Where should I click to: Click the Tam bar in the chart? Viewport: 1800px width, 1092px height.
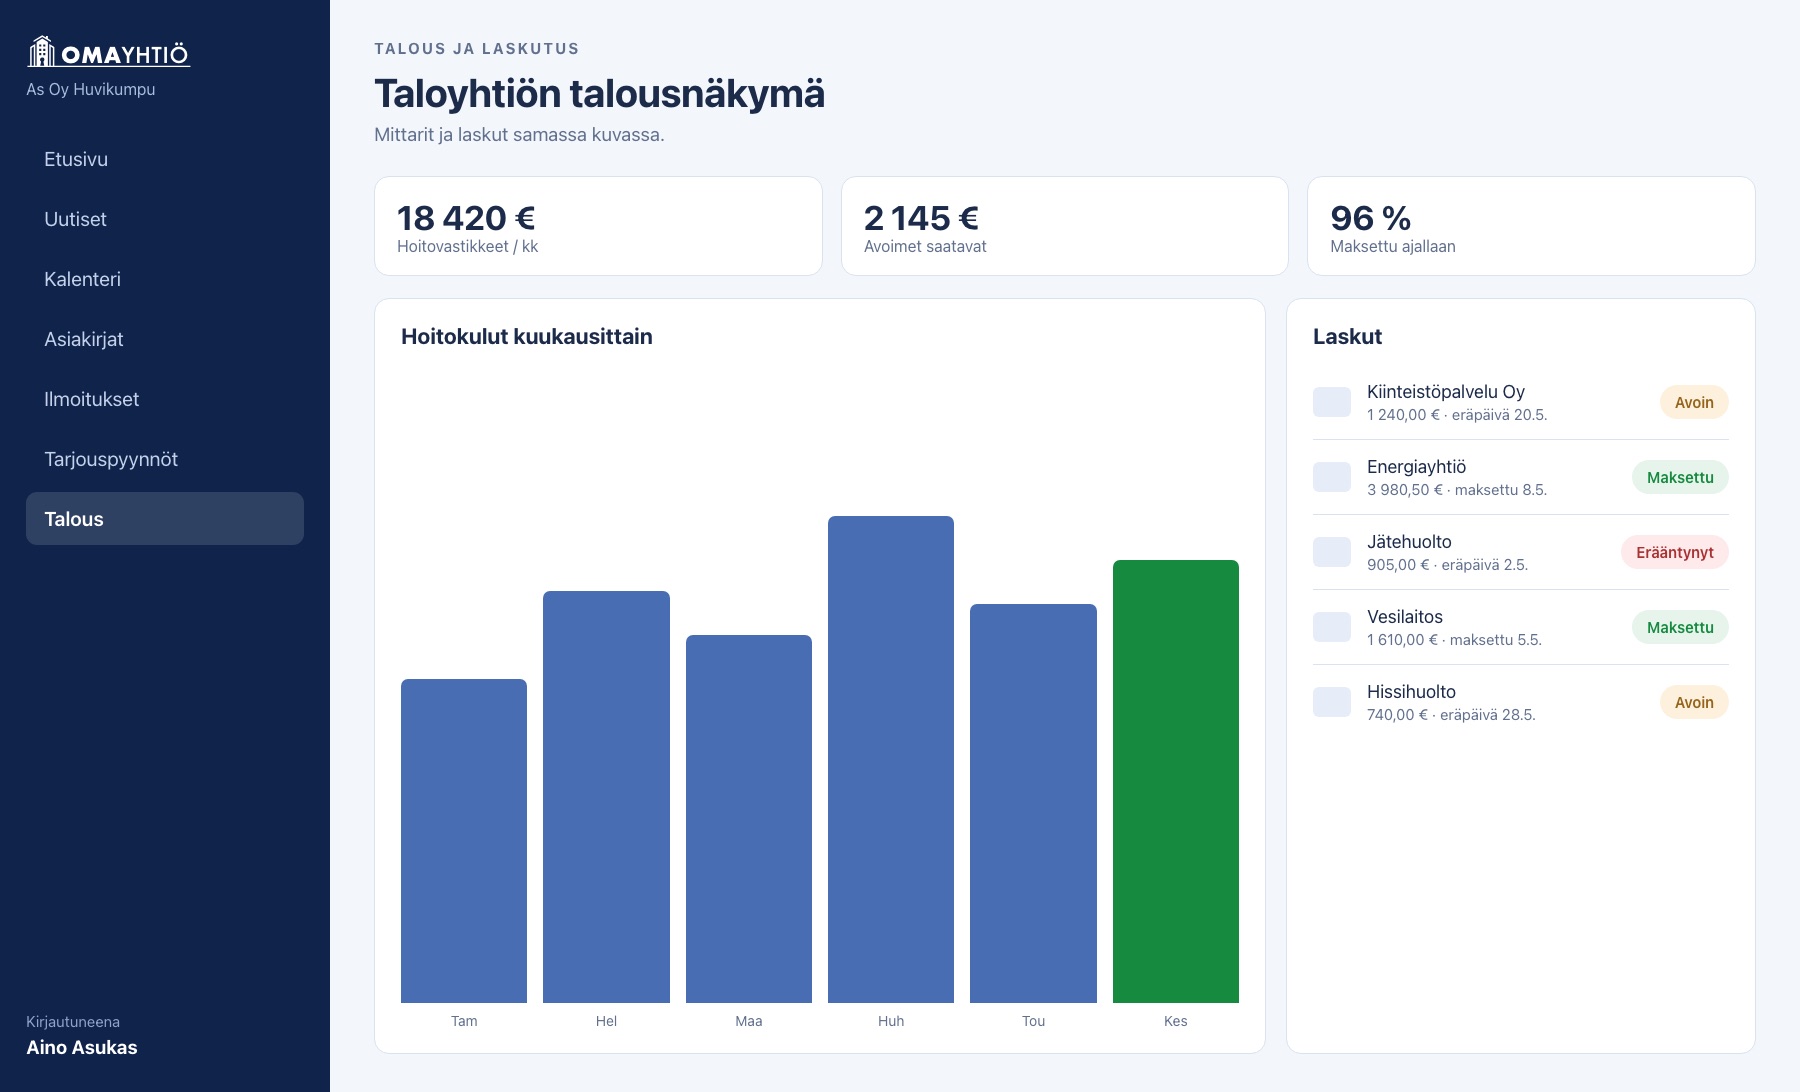tap(464, 841)
